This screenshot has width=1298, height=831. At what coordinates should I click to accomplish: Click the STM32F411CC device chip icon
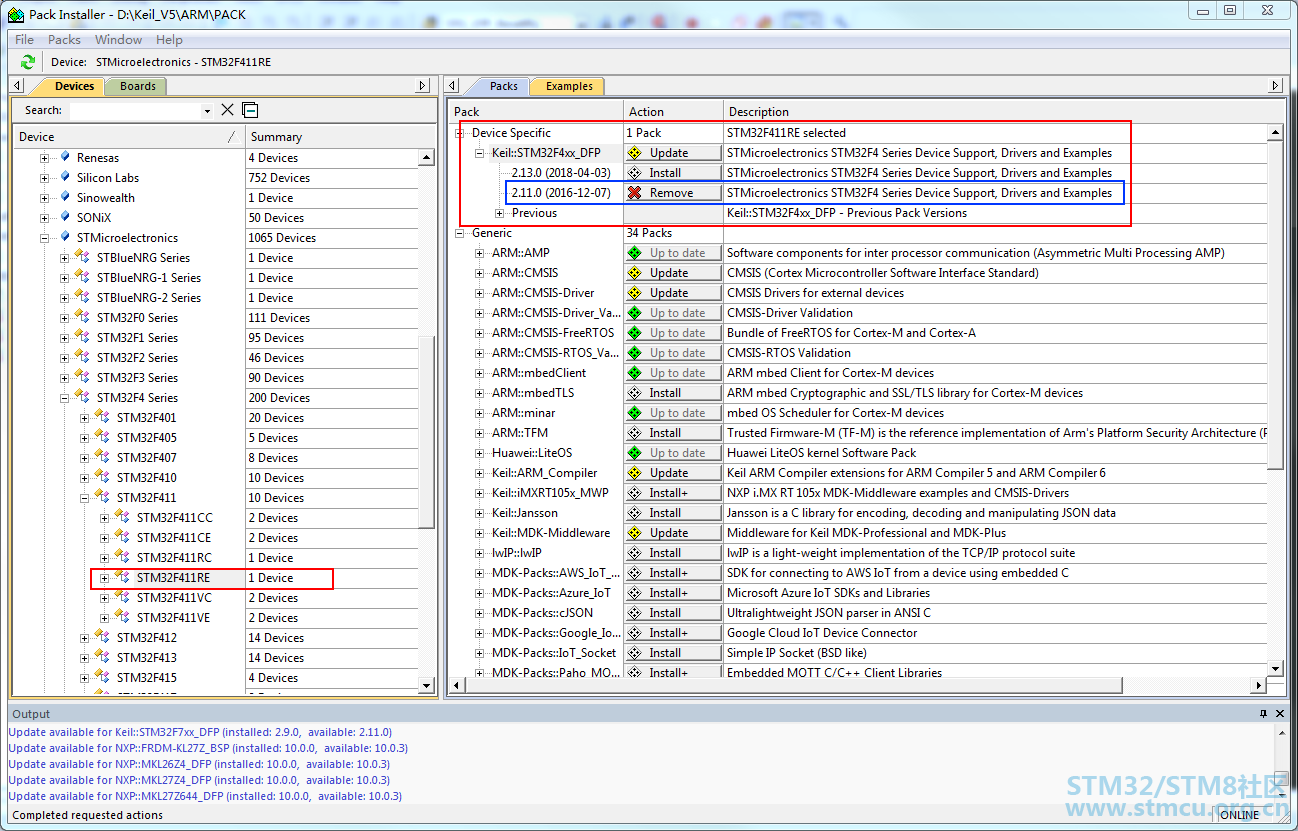pos(123,517)
